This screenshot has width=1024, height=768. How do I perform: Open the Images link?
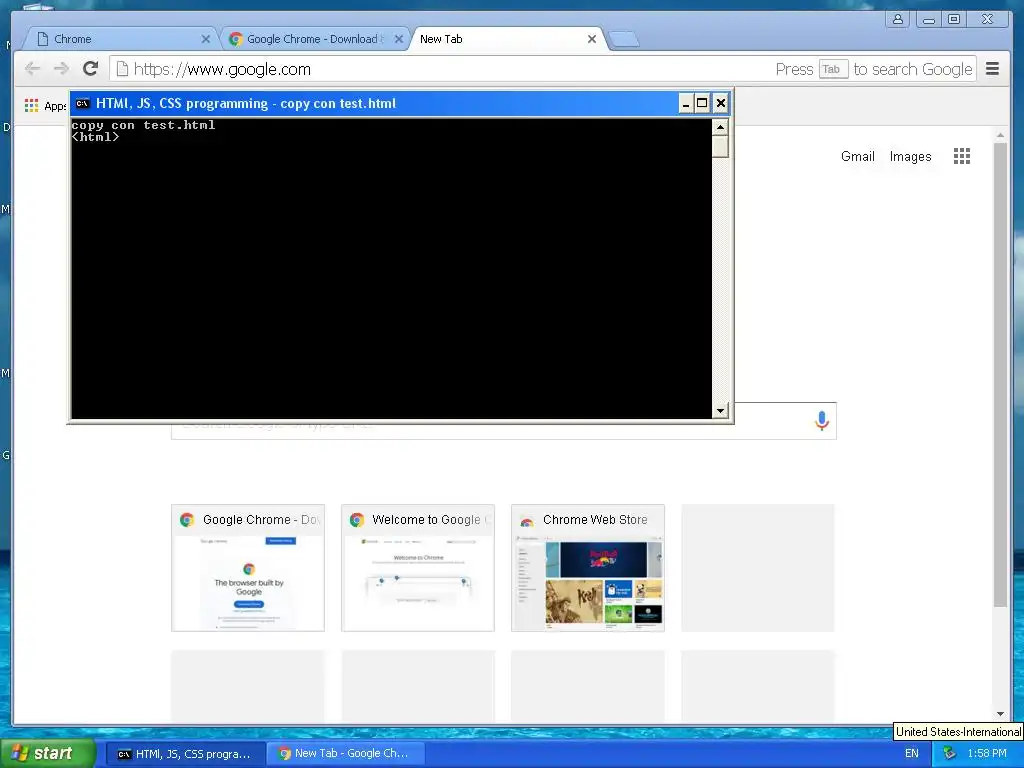[910, 157]
